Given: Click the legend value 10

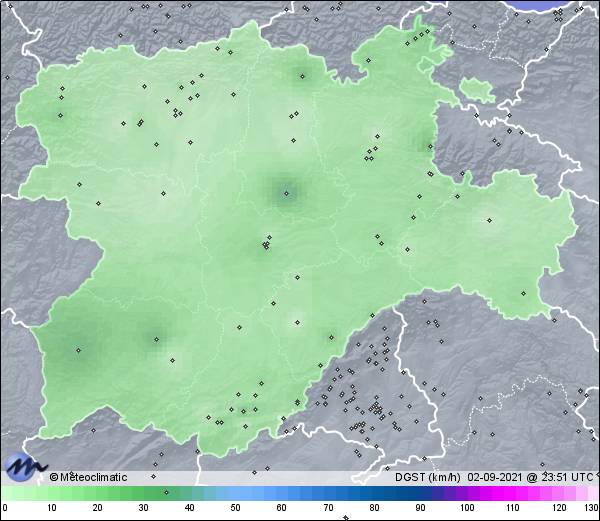Looking at the screenshot, I should [52, 508].
